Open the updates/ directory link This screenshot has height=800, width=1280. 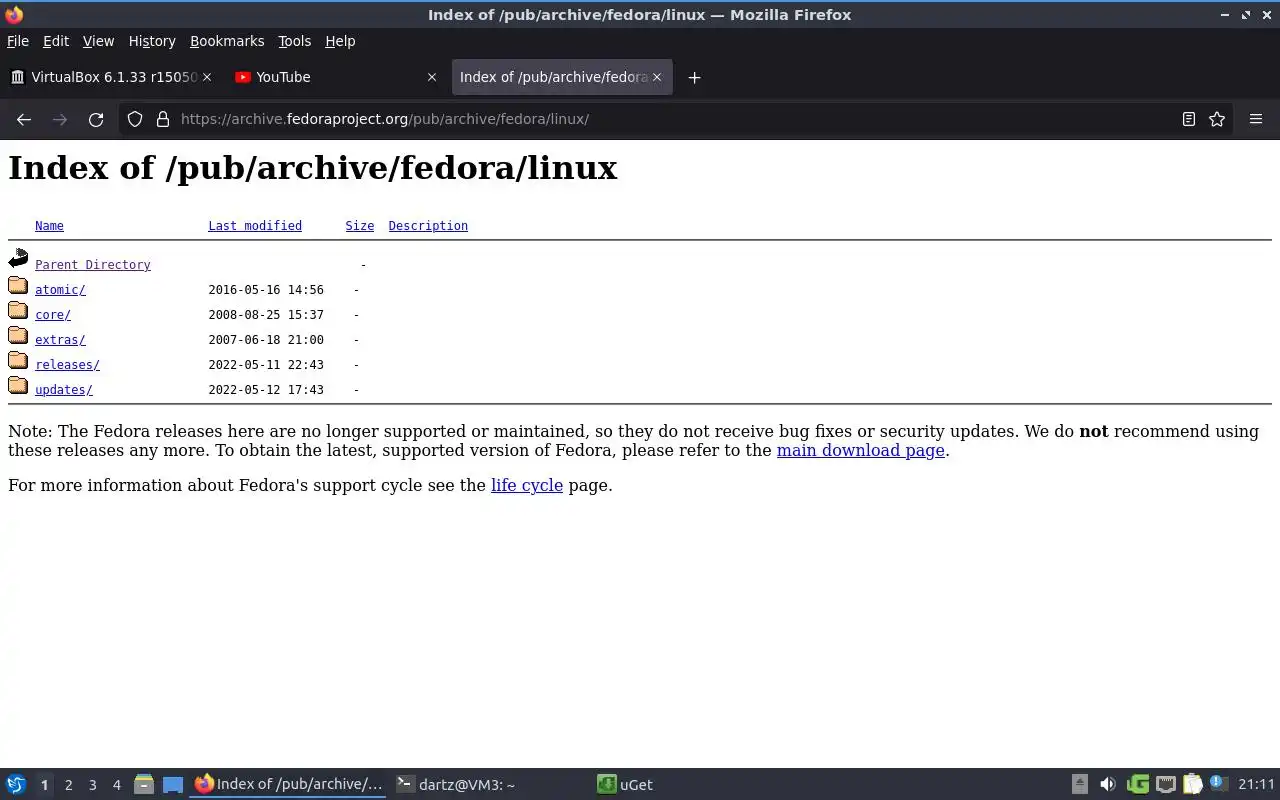(64, 390)
